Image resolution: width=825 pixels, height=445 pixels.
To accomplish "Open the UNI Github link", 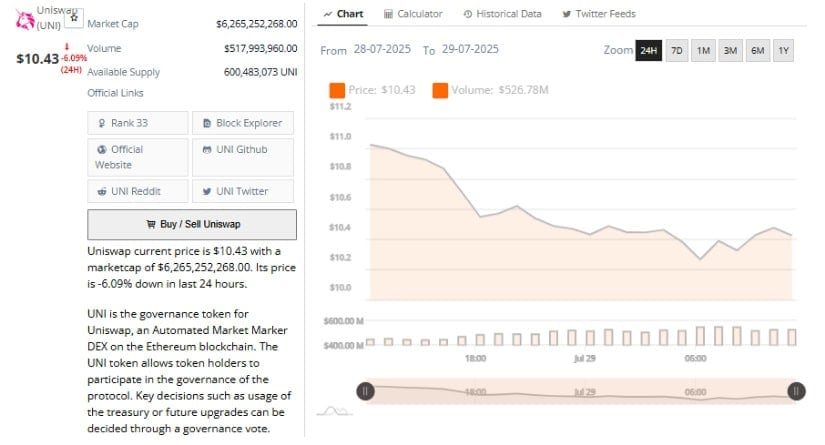I will [x=243, y=157].
